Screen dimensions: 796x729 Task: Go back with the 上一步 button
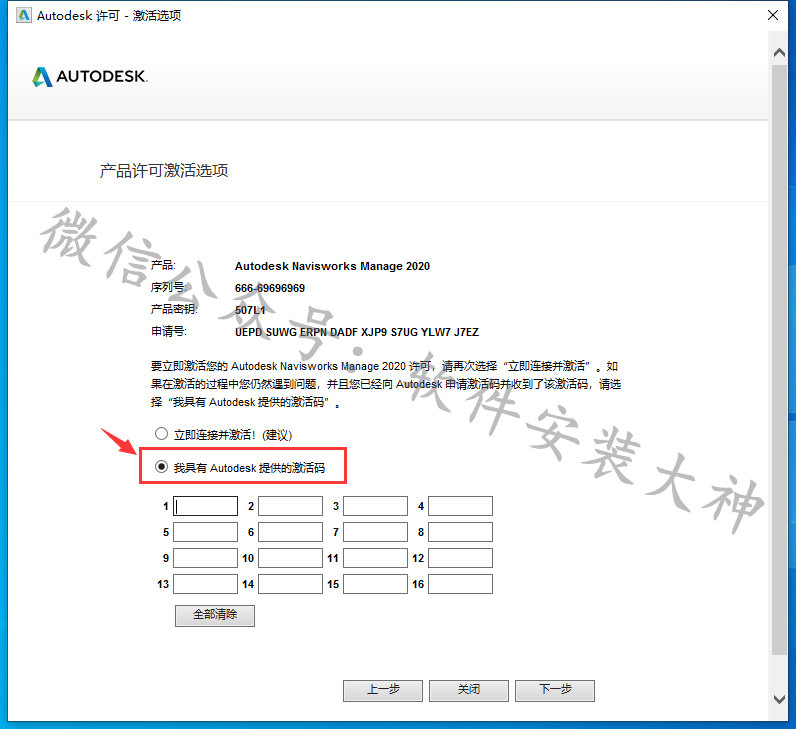click(383, 690)
